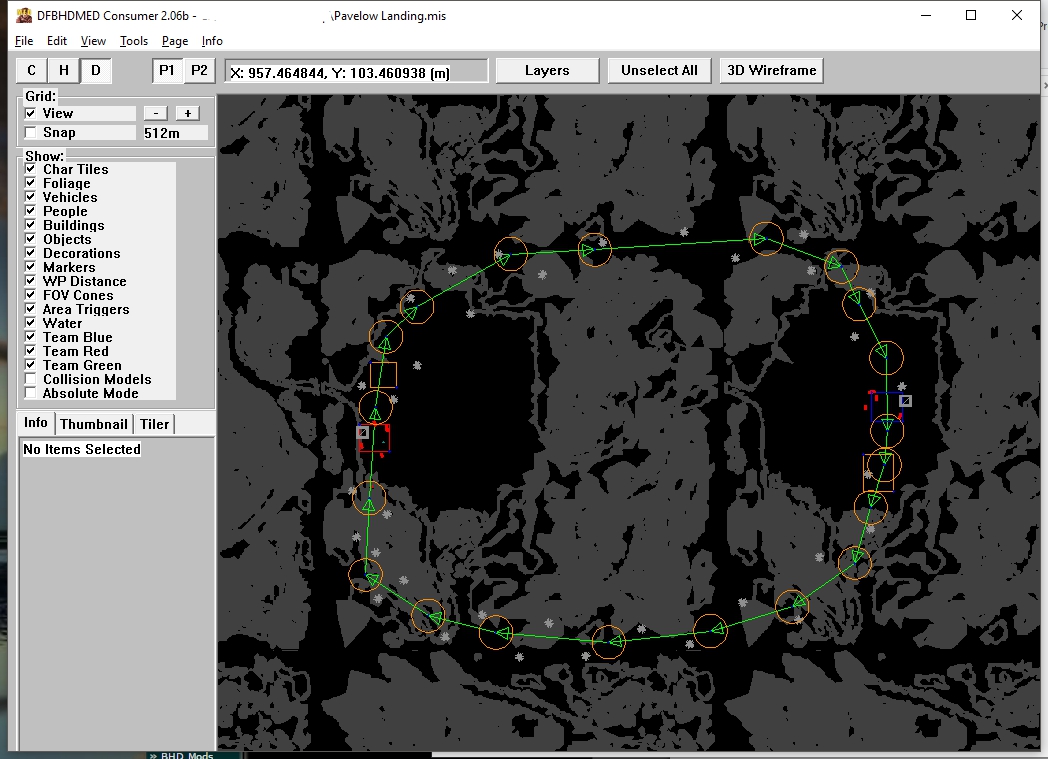Click the H mode toolbar button
The image size is (1048, 759).
pos(64,70)
